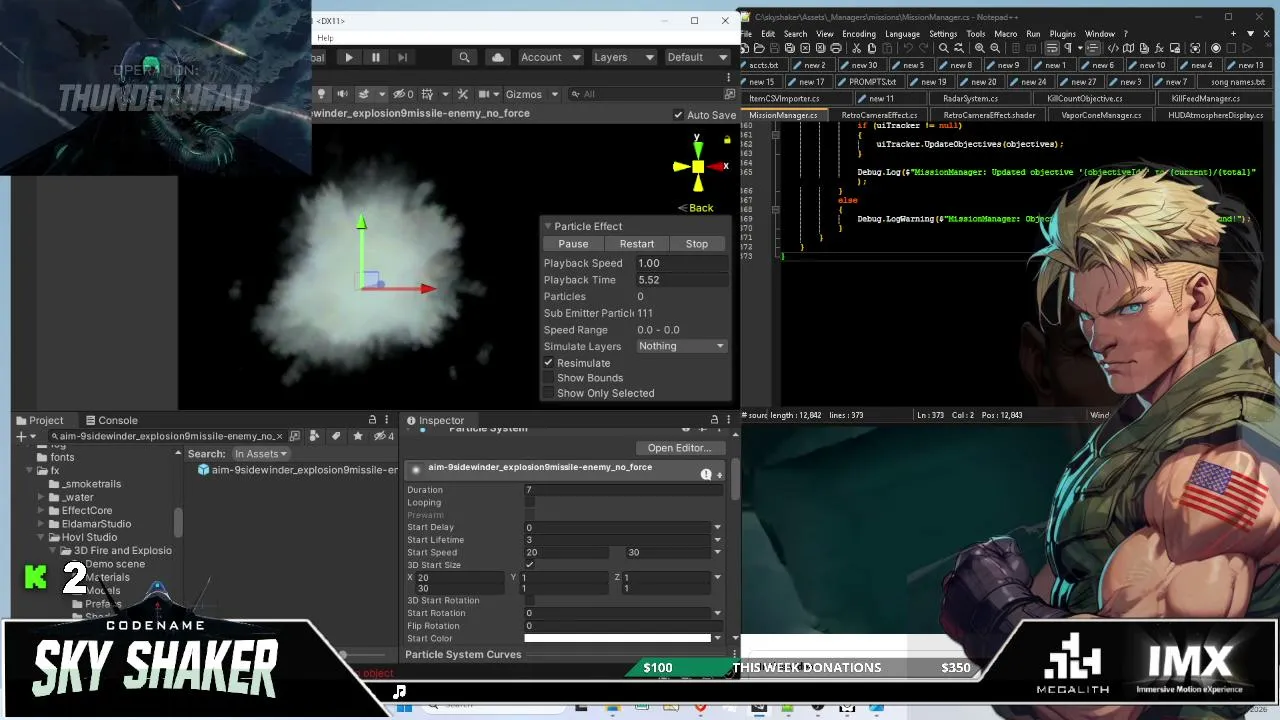The image size is (1280, 720).
Task: Toggle scene effects (skybox, fog) icon
Action: tap(364, 94)
